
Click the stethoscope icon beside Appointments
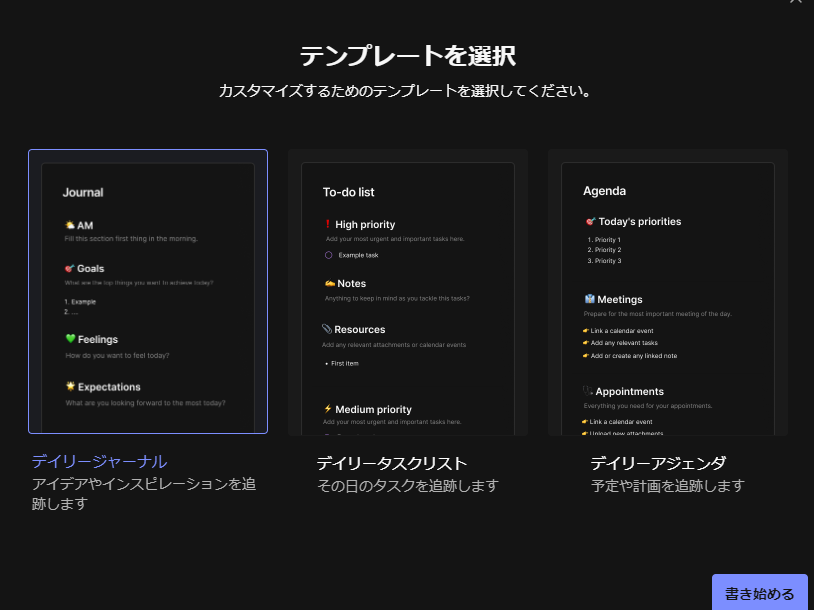click(588, 390)
